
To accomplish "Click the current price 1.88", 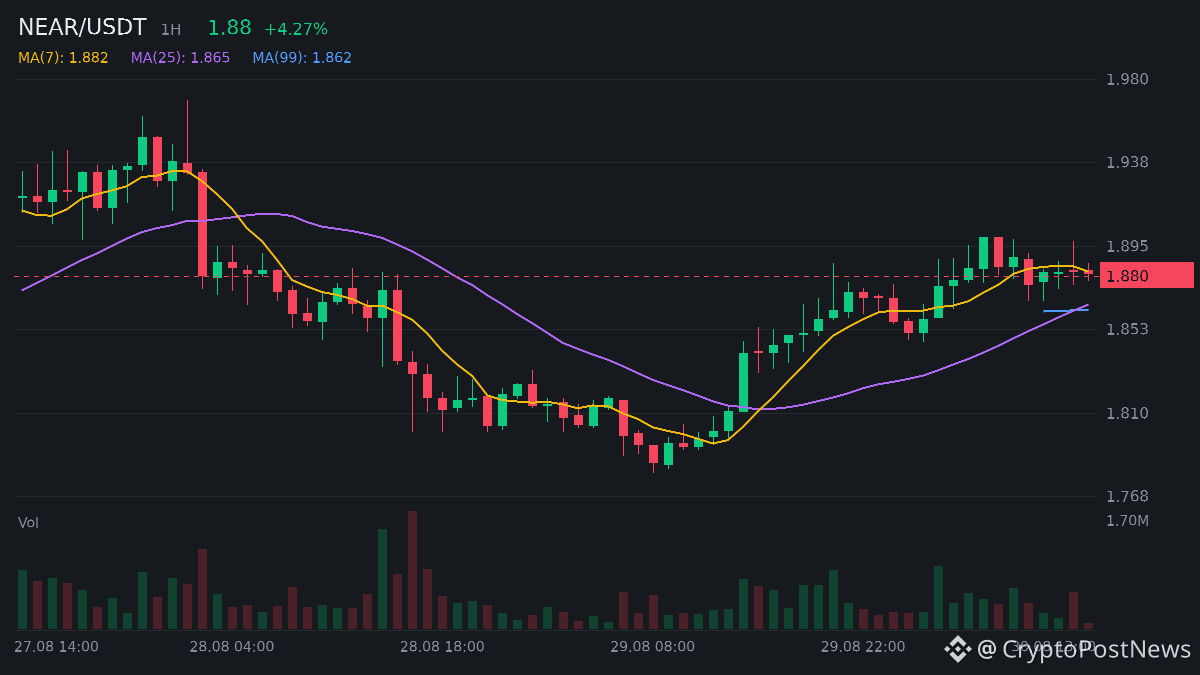I will [x=229, y=28].
